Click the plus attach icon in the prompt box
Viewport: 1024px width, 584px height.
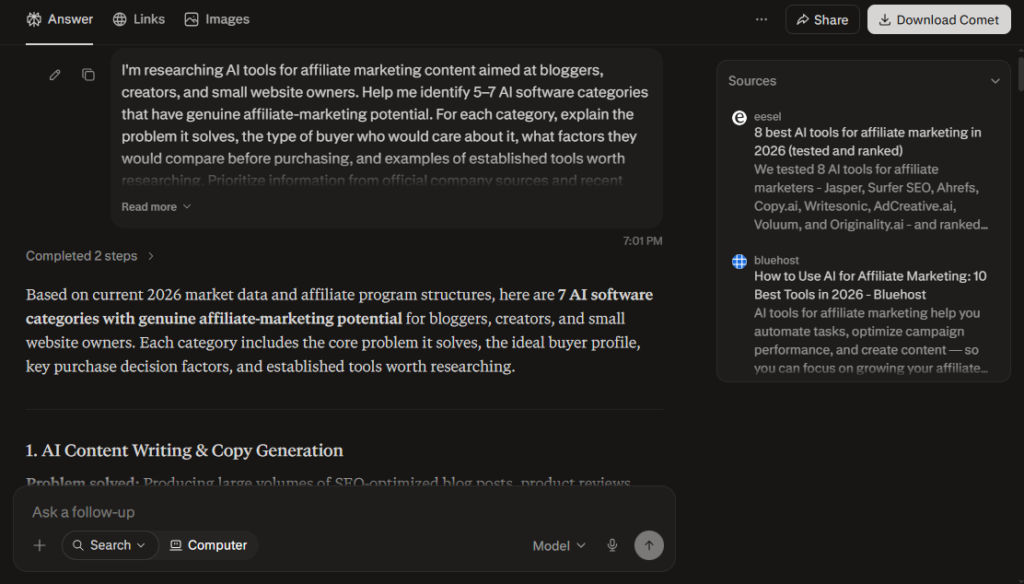tap(40, 545)
